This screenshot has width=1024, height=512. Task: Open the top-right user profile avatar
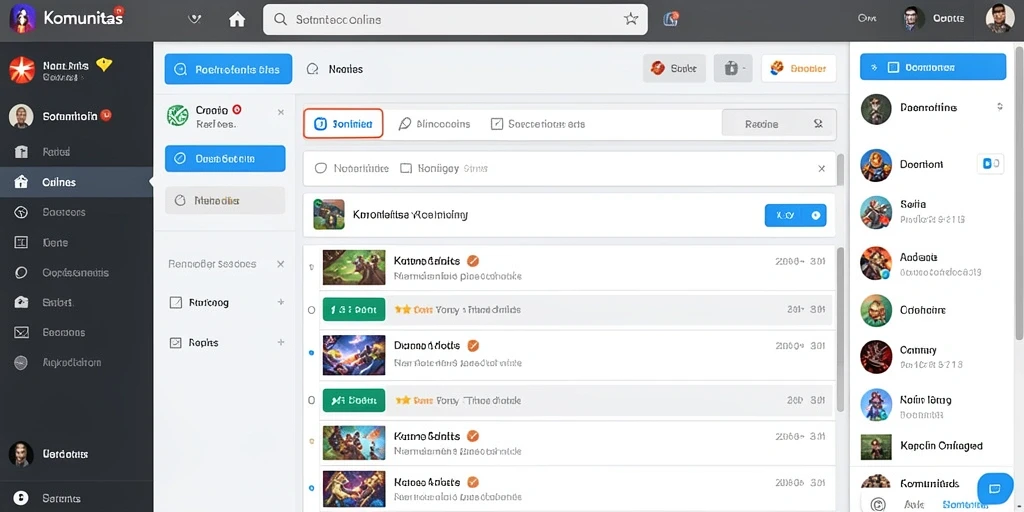(999, 19)
